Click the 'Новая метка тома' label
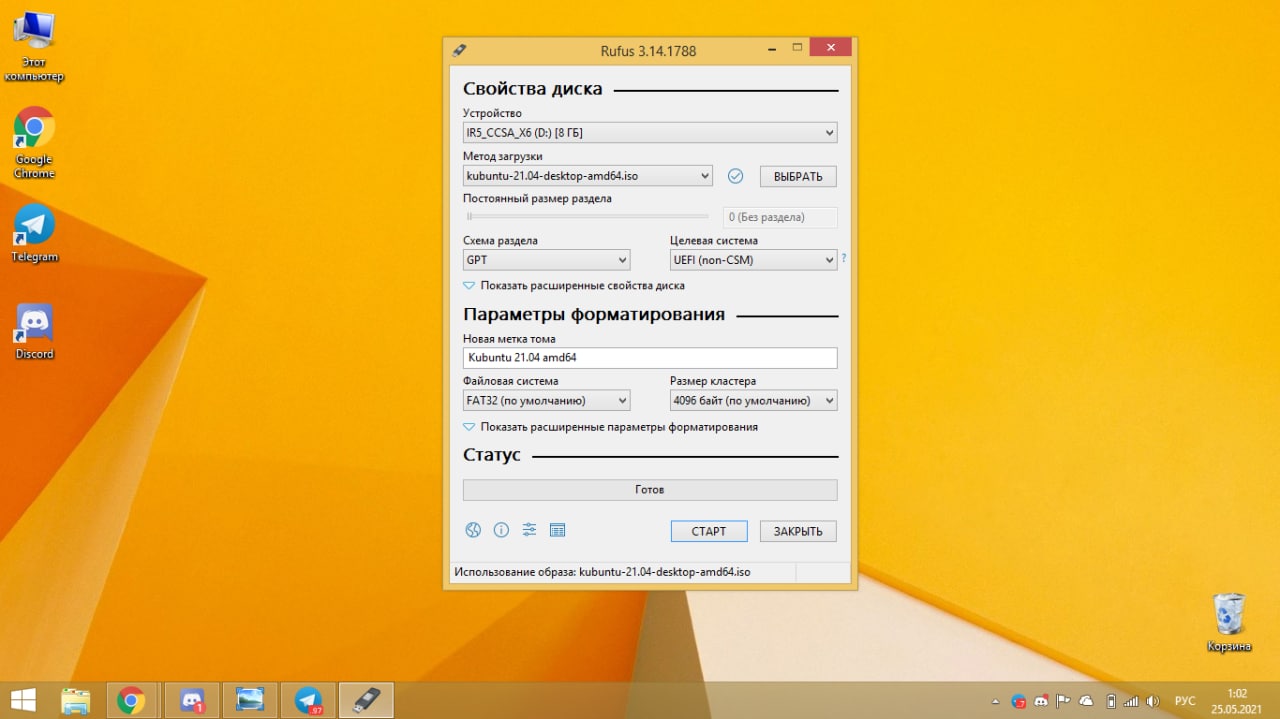Viewport: 1280px width, 719px height. pos(509,339)
